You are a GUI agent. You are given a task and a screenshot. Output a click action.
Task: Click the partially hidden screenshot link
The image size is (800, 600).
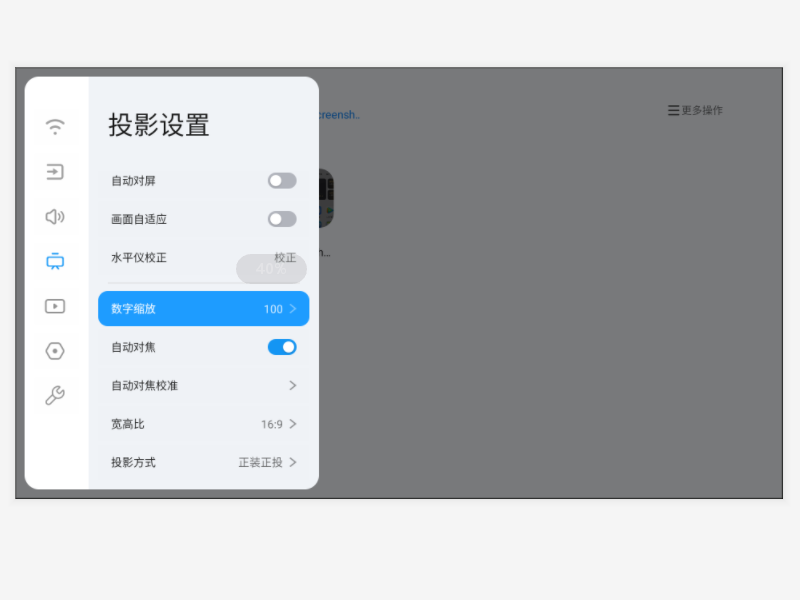tap(339, 115)
